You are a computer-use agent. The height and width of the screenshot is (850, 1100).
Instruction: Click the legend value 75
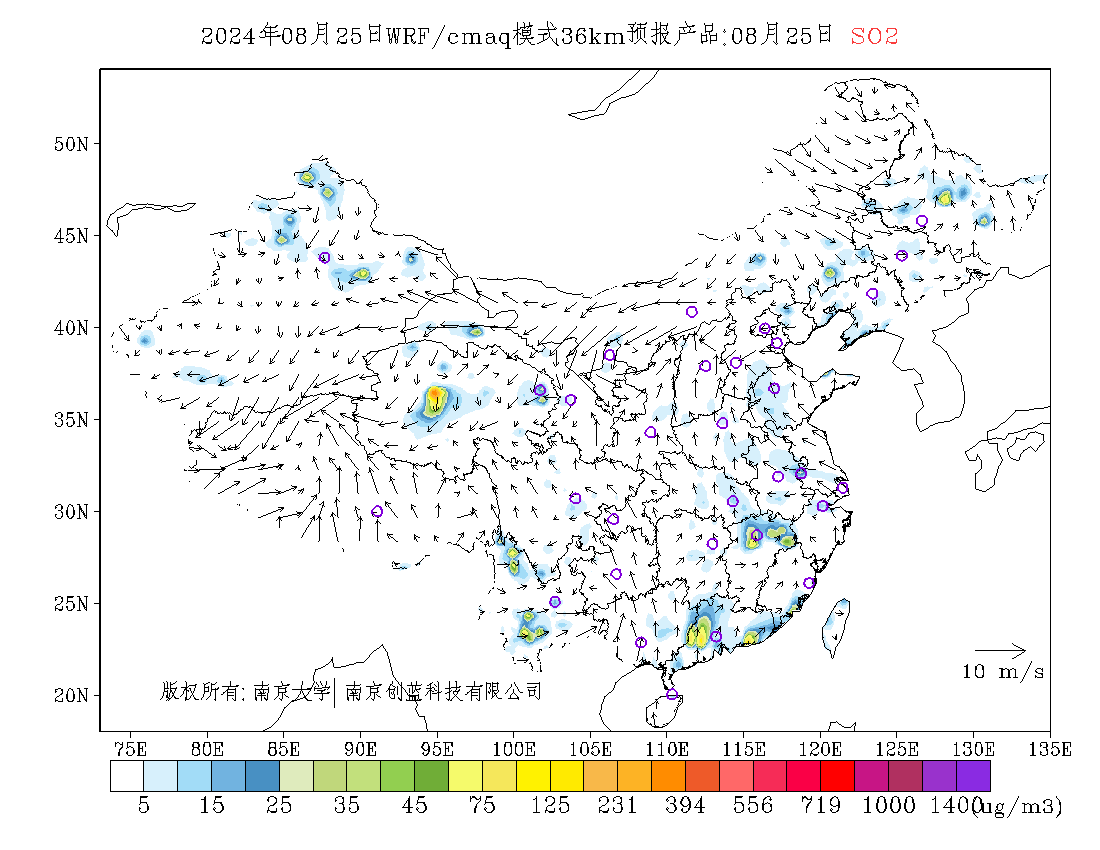point(482,805)
